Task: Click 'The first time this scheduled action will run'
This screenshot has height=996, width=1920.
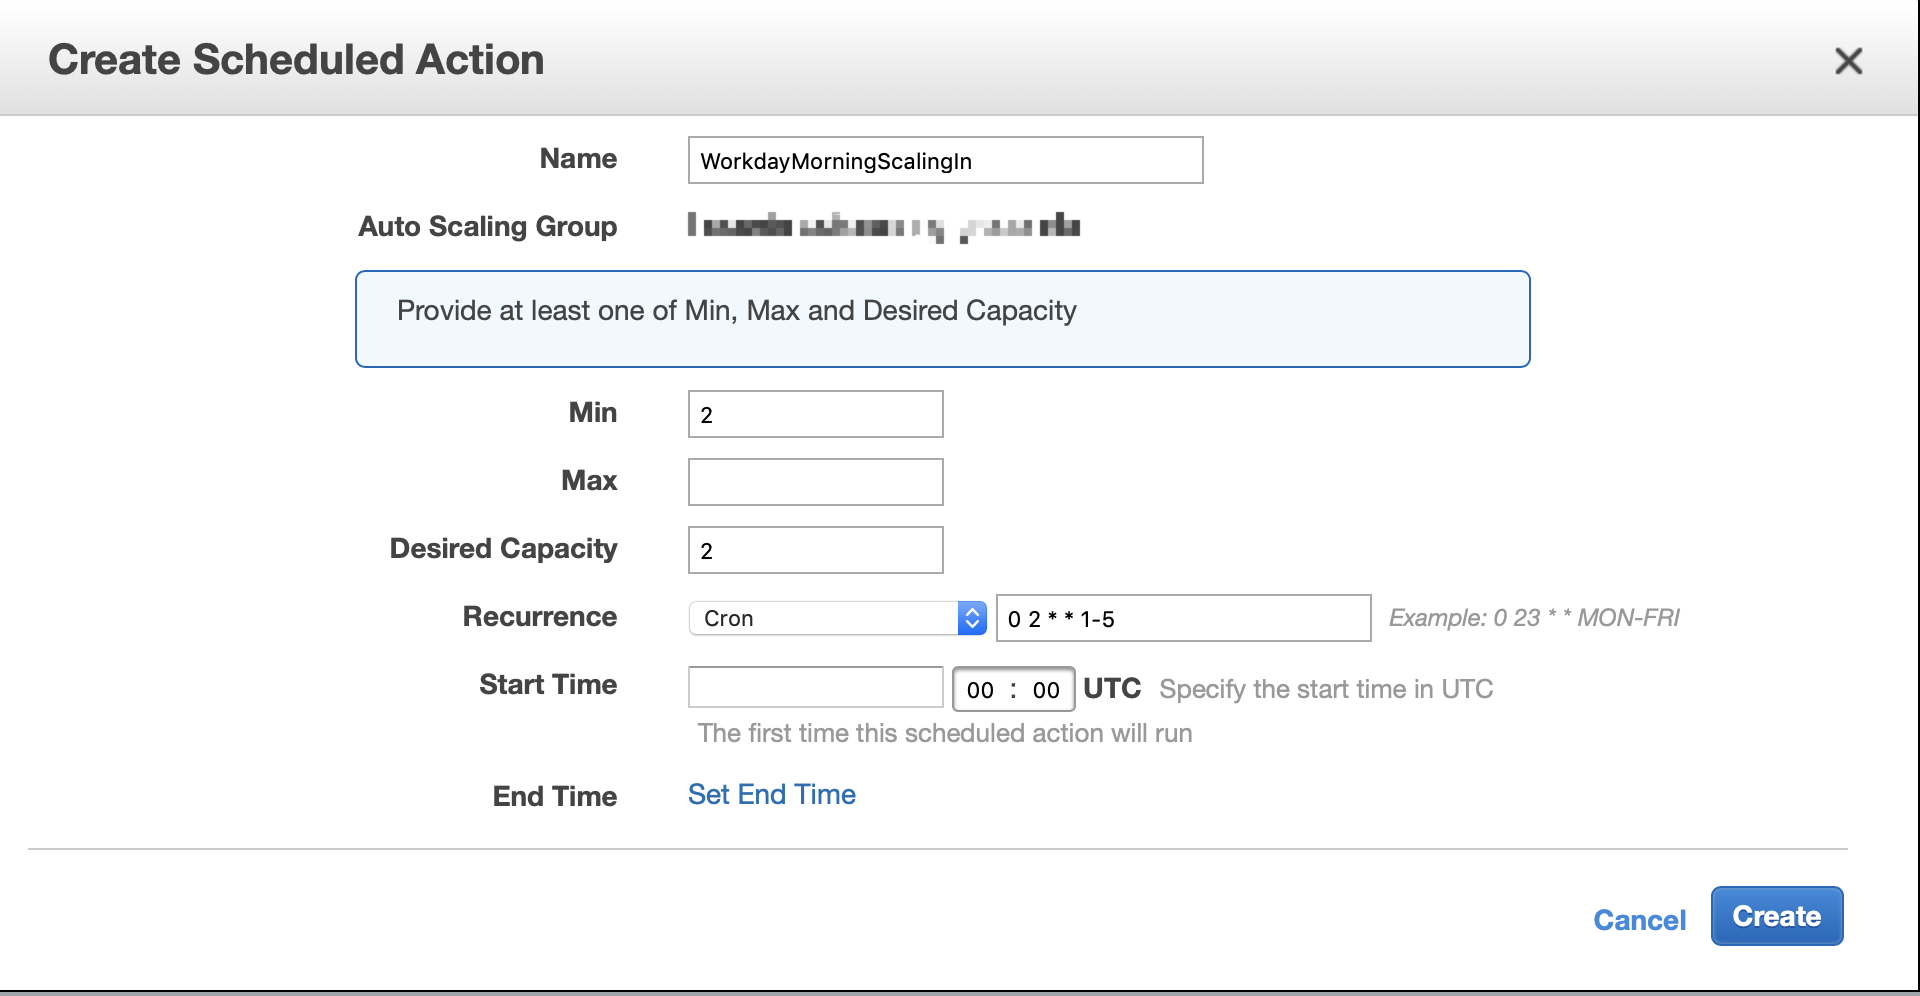Action: click(x=945, y=733)
